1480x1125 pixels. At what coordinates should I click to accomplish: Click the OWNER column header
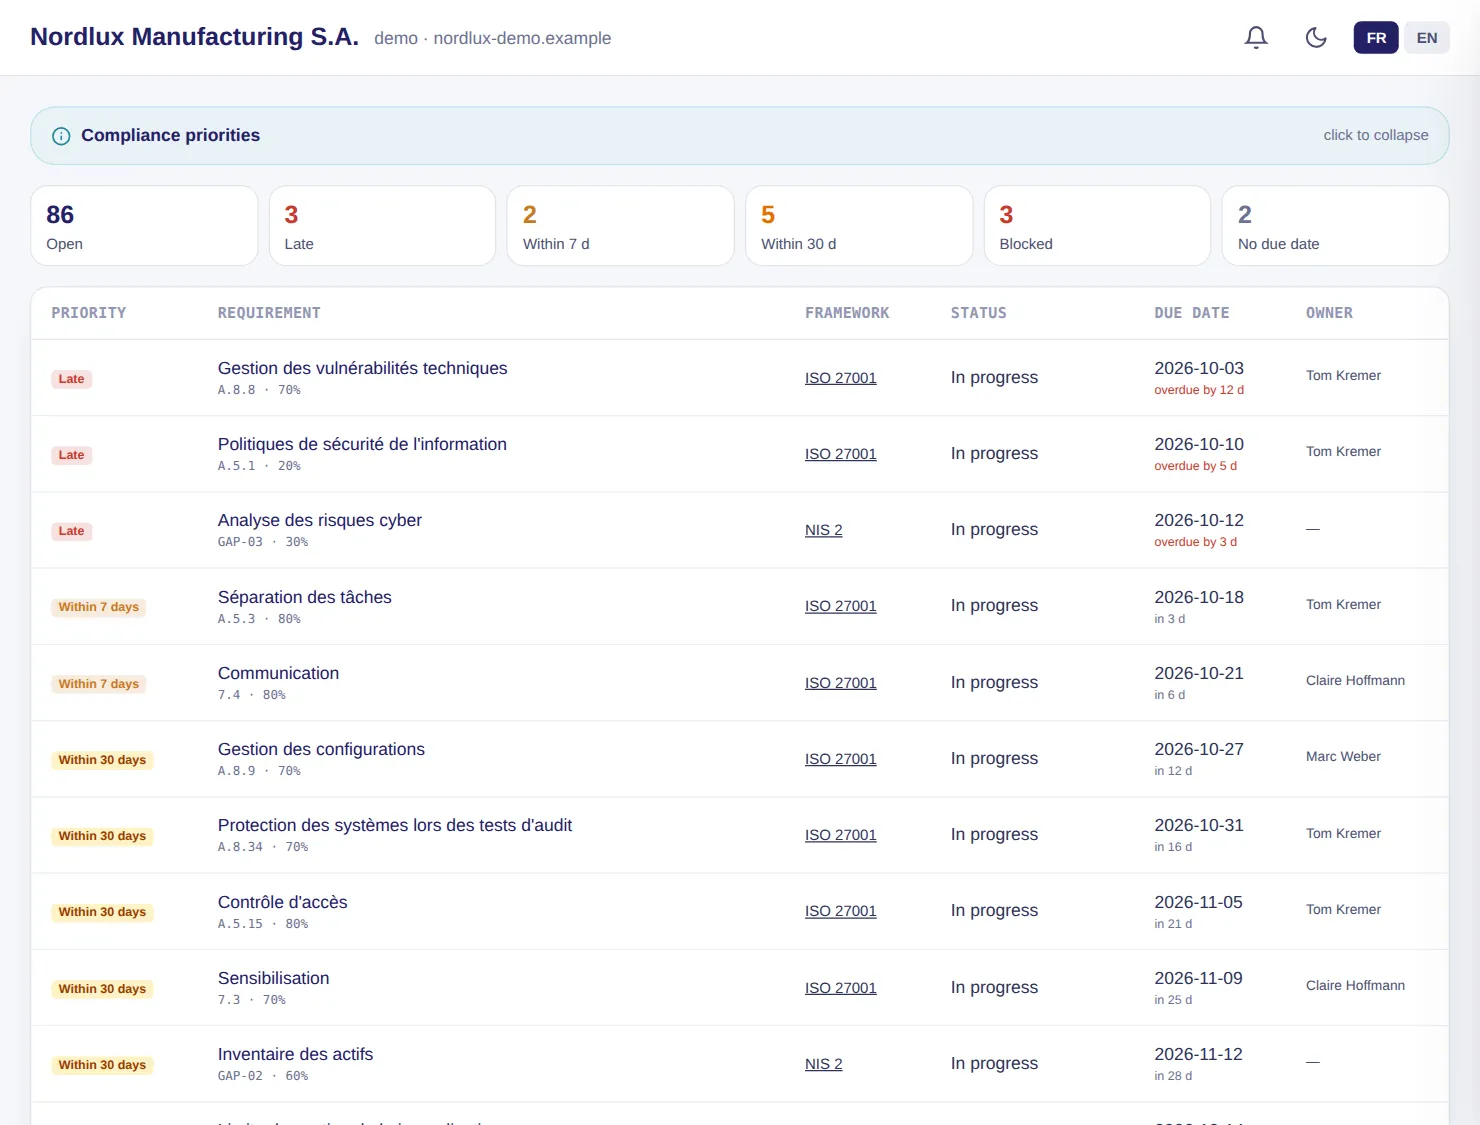point(1329,313)
